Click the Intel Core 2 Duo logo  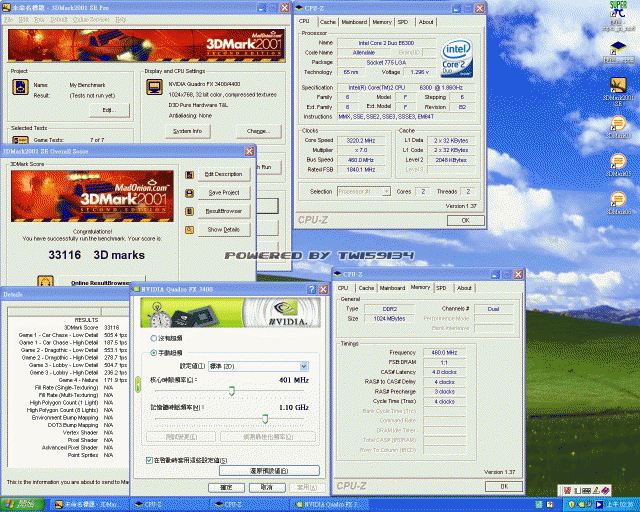click(457, 58)
